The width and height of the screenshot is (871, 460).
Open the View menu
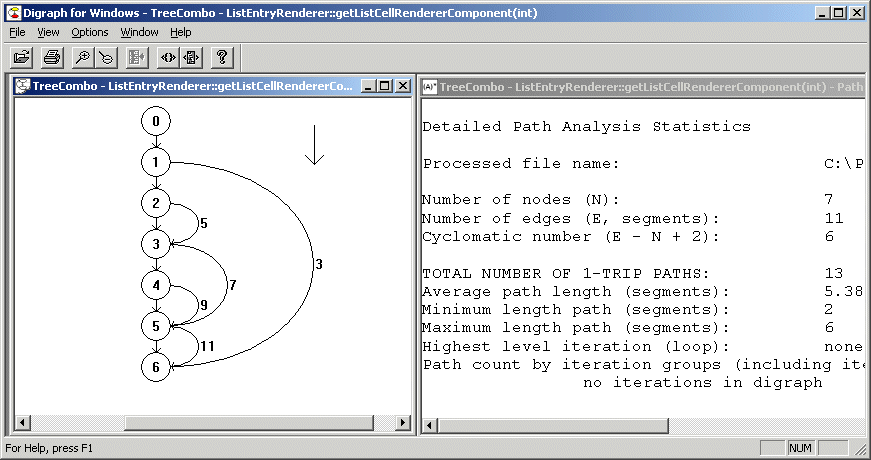click(48, 32)
